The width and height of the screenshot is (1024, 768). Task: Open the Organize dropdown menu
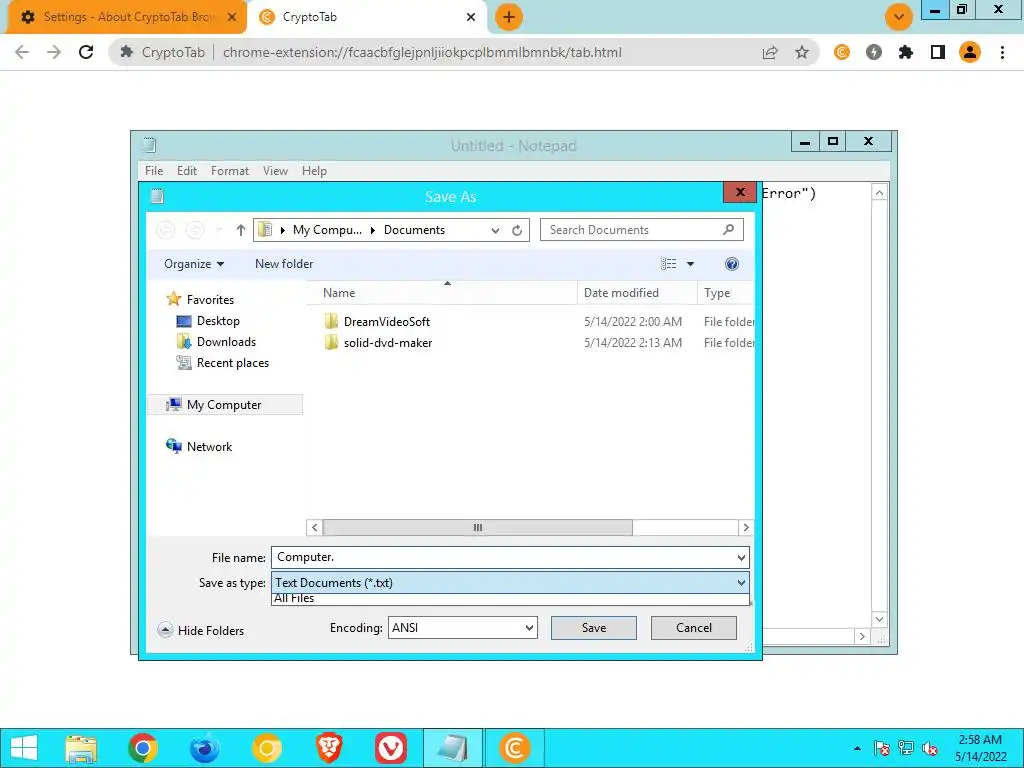(194, 264)
